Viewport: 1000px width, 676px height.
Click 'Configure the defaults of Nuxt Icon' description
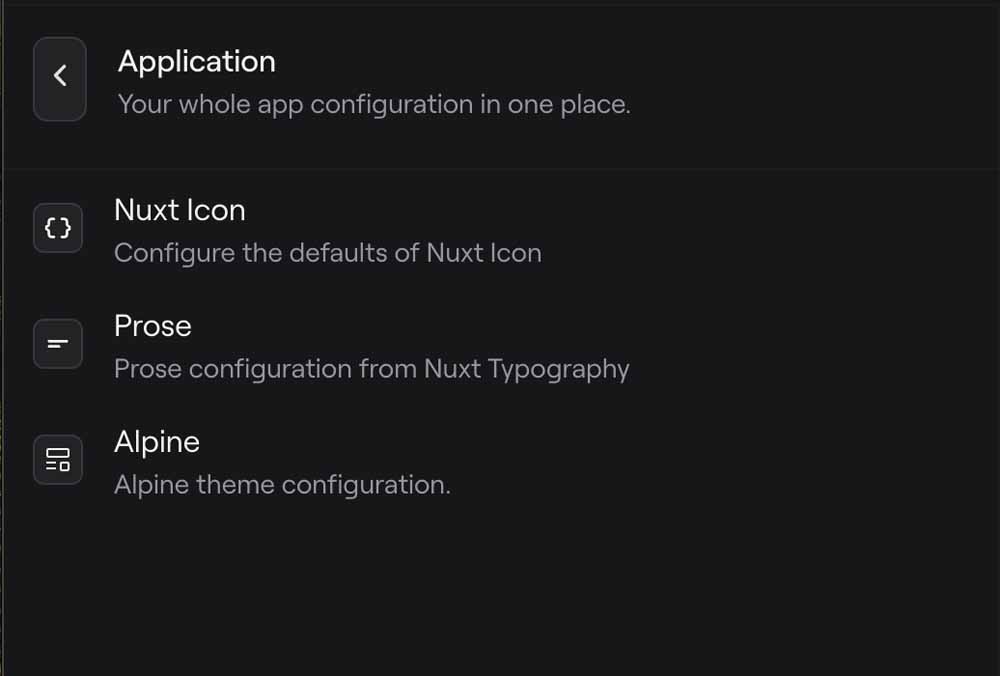coord(327,254)
